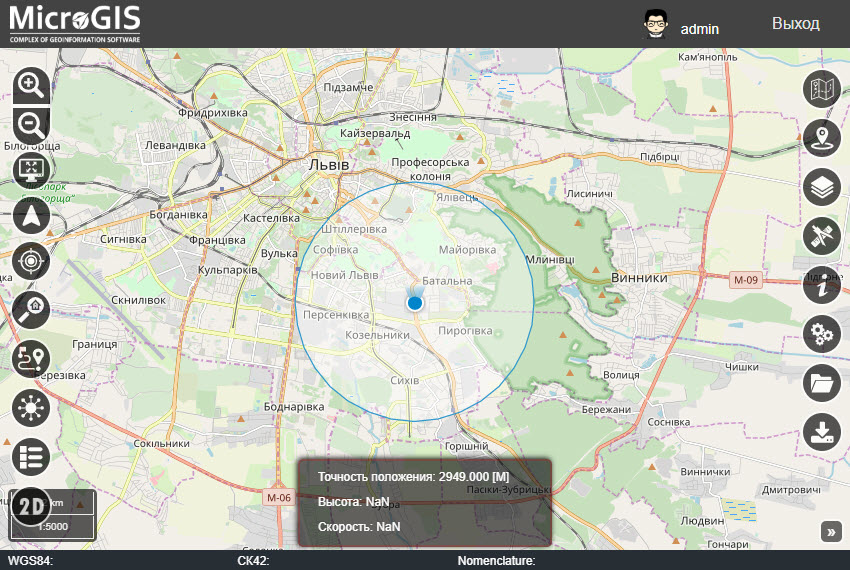This screenshot has height=570, width=850.
Task: Click the Сихів district label
Action: (404, 380)
